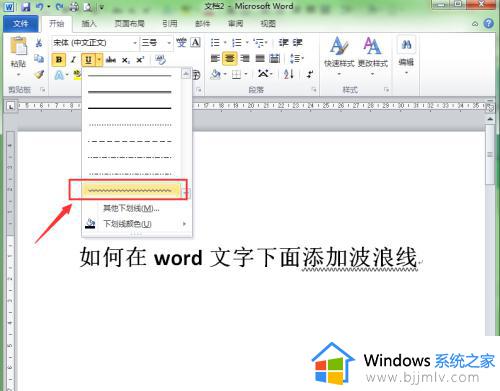The height and width of the screenshot is (391, 500).
Task: Open the Borders dropdown arrow
Action: pyautogui.click(x=246, y=74)
